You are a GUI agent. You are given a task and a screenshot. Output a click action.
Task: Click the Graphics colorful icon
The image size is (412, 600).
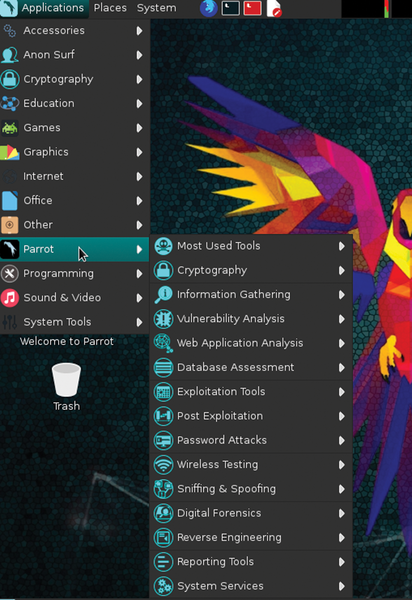point(10,152)
